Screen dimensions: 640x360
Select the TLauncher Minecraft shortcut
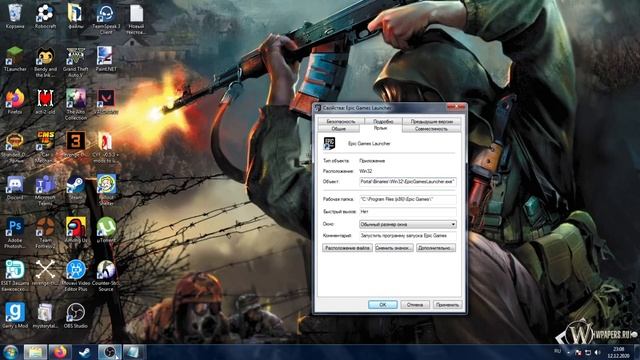(x=15, y=59)
